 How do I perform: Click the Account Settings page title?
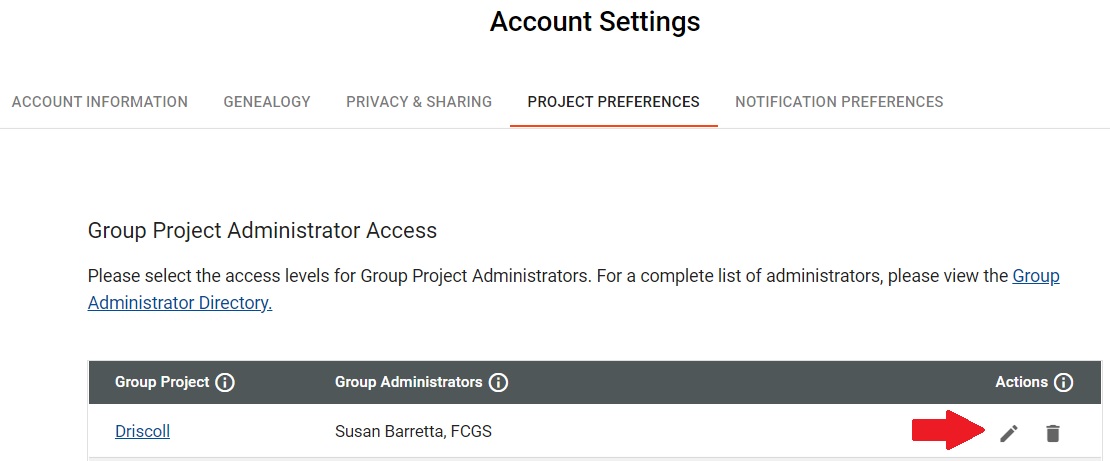(x=595, y=22)
